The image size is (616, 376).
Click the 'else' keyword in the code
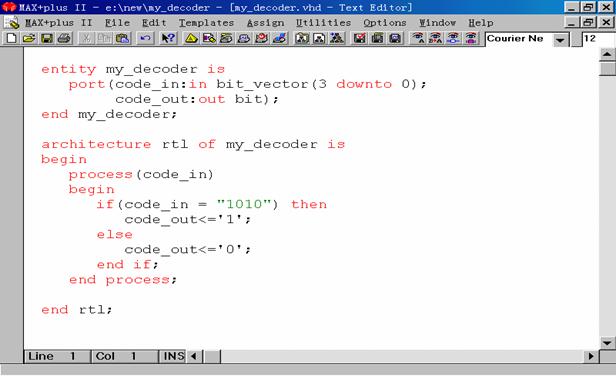(x=115, y=235)
